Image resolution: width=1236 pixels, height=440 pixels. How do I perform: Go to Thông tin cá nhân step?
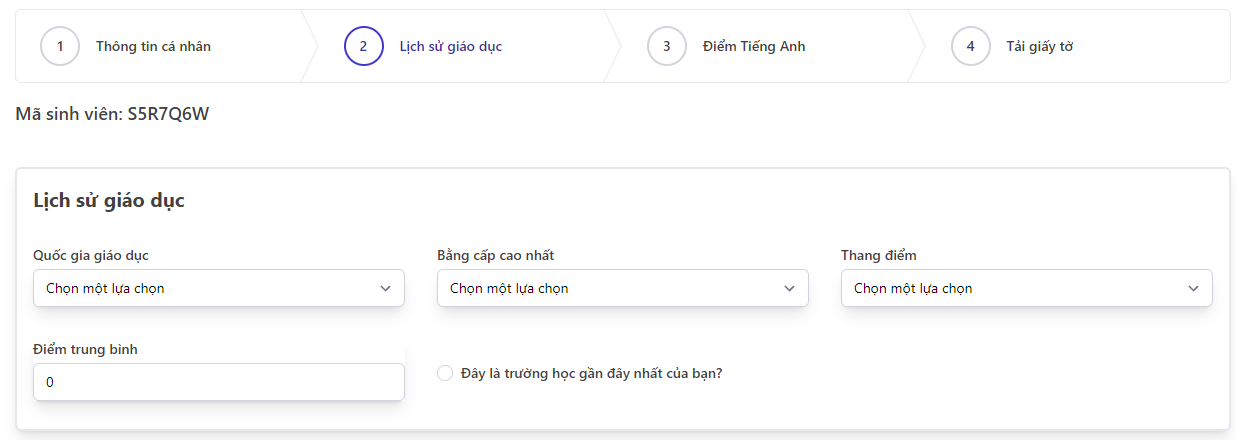[153, 46]
